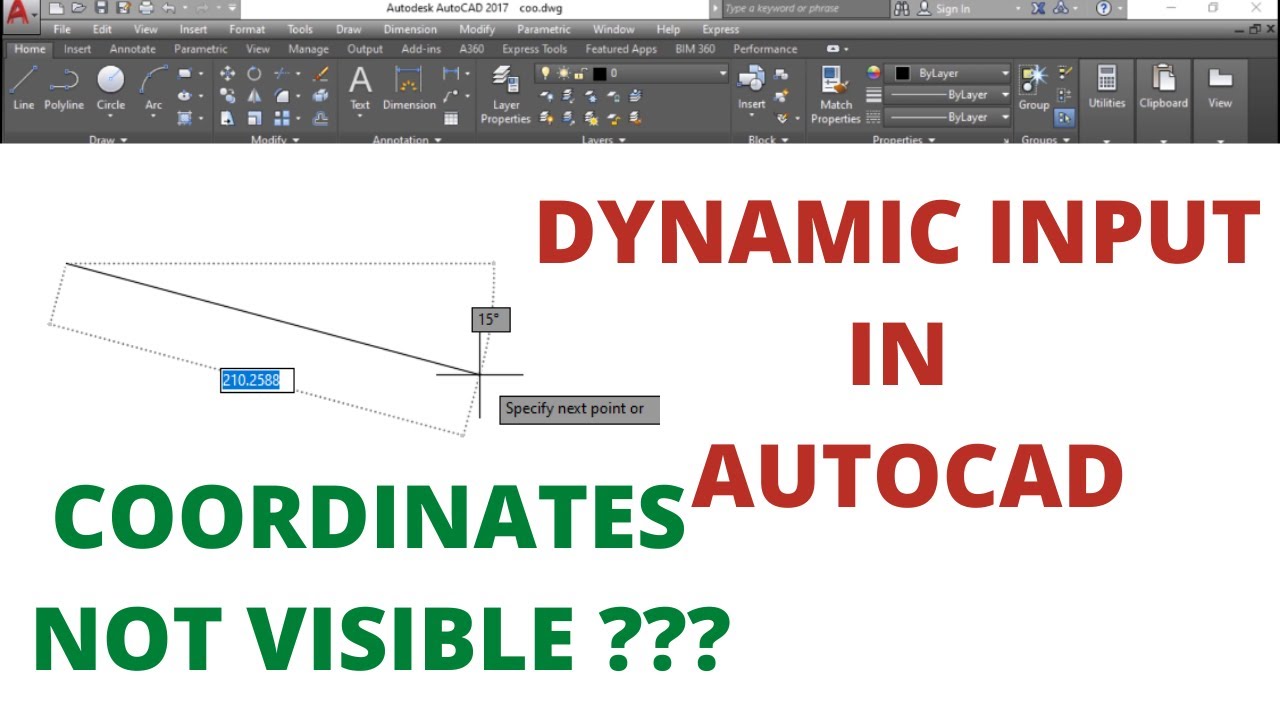Select the Line tool

(x=23, y=88)
